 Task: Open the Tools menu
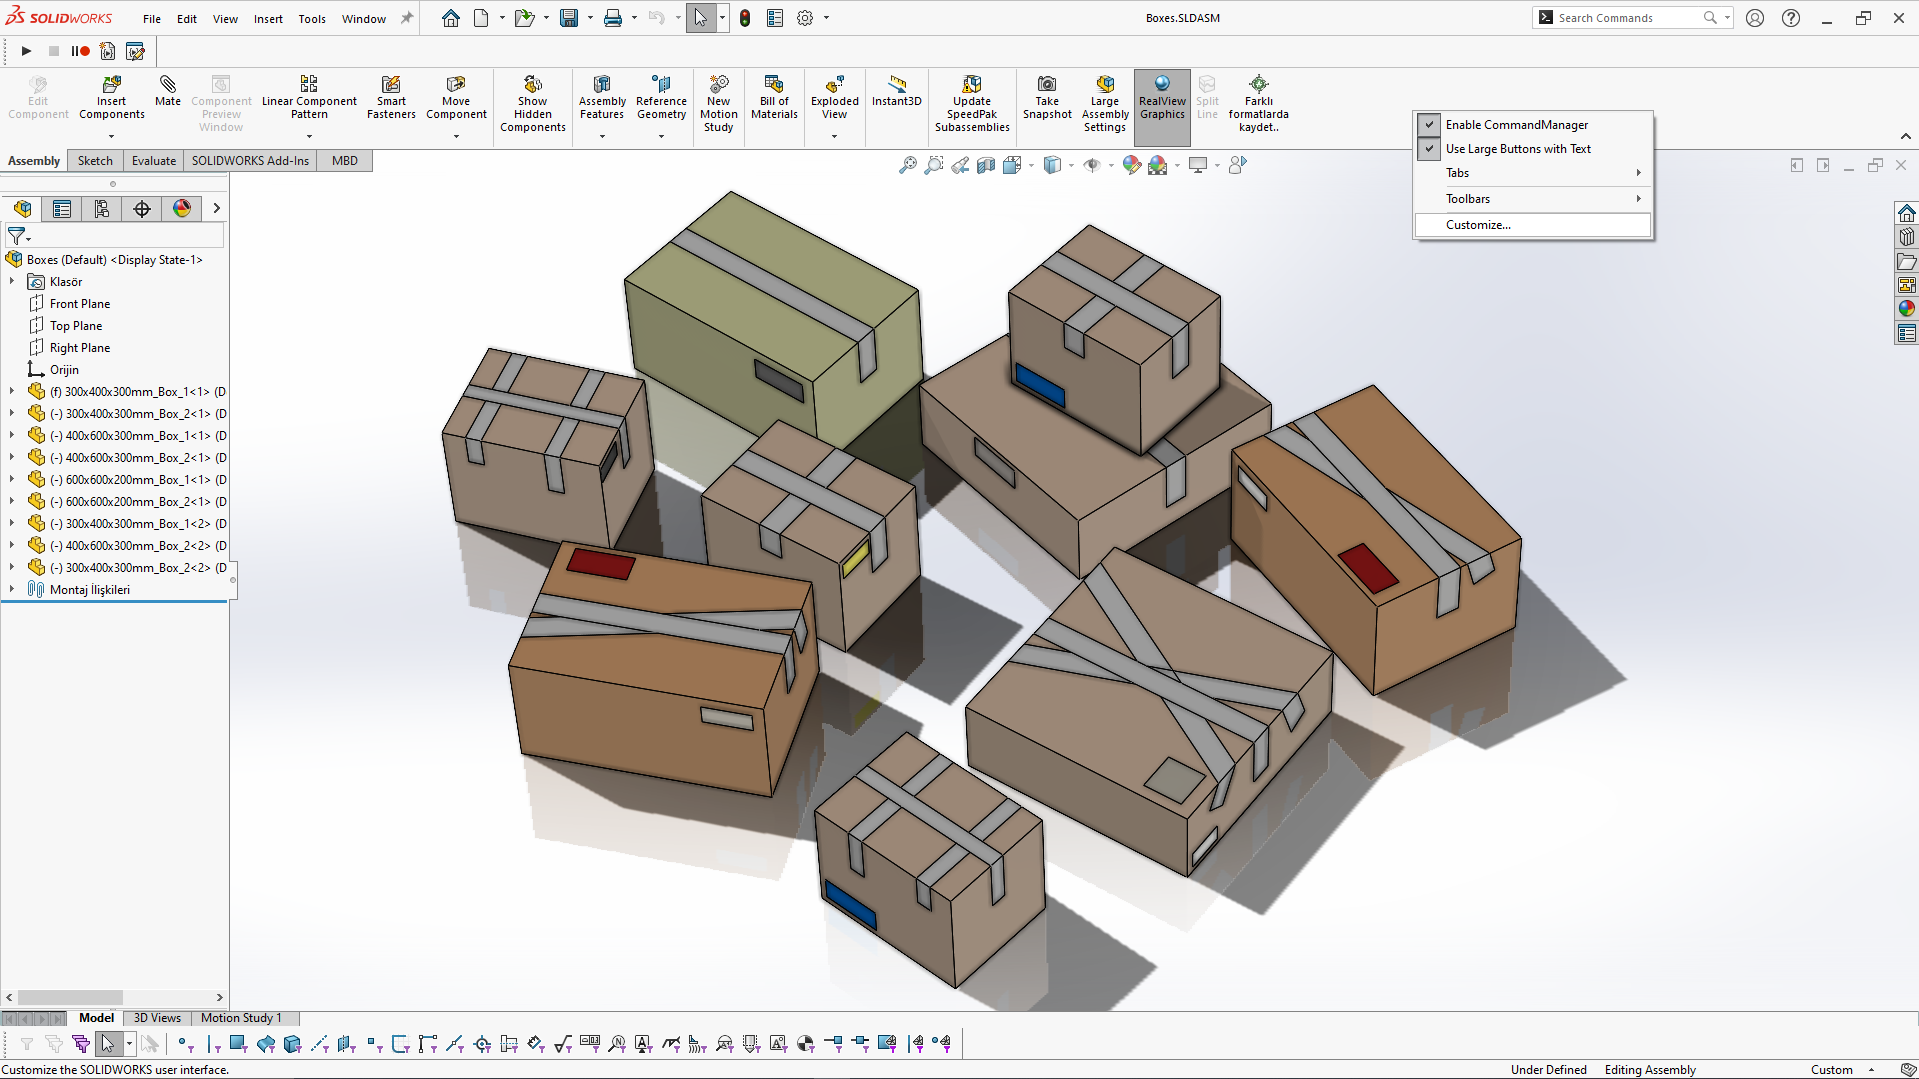pyautogui.click(x=312, y=19)
